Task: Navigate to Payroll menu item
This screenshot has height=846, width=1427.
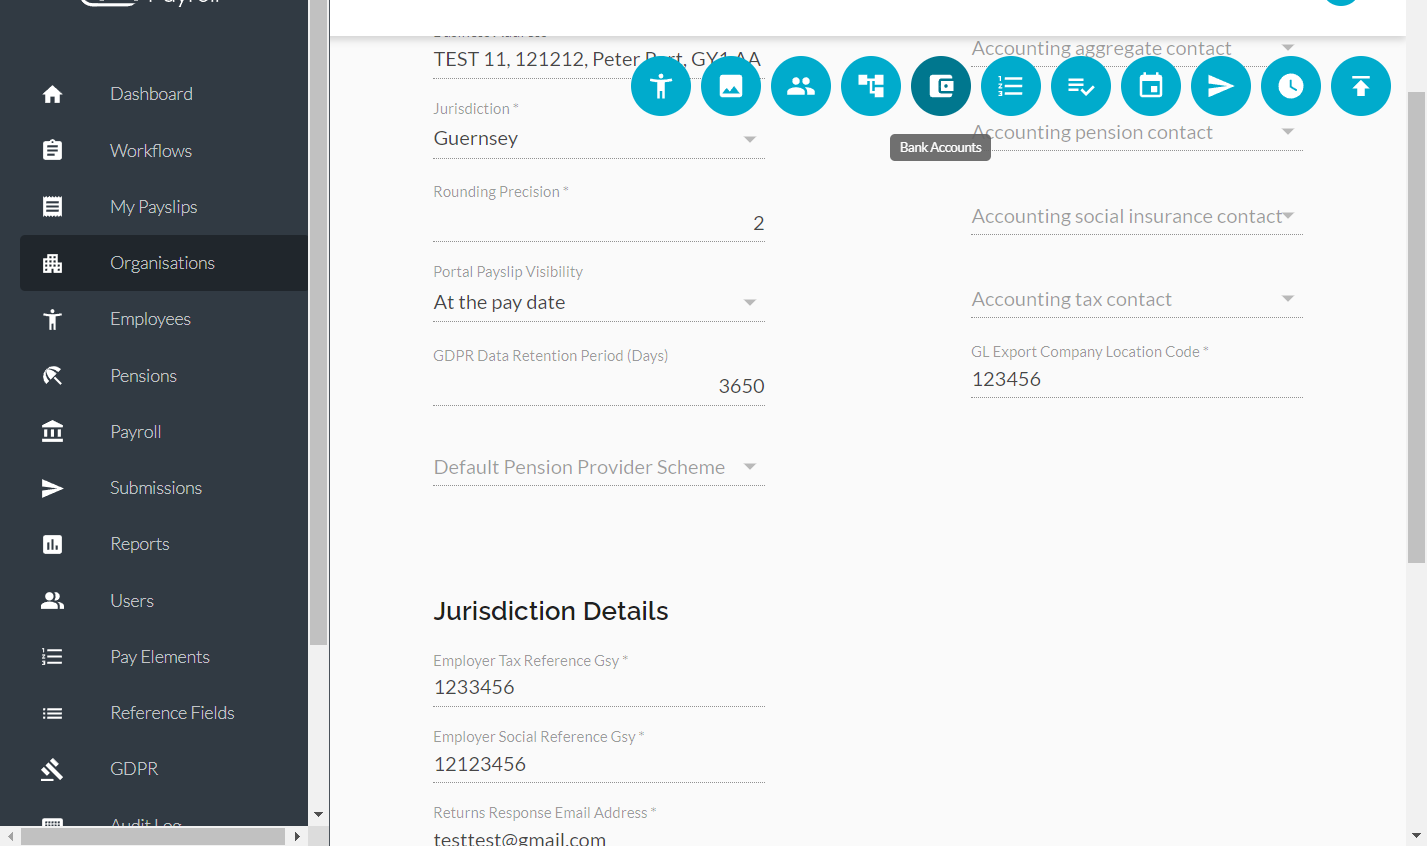Action: 164,432
